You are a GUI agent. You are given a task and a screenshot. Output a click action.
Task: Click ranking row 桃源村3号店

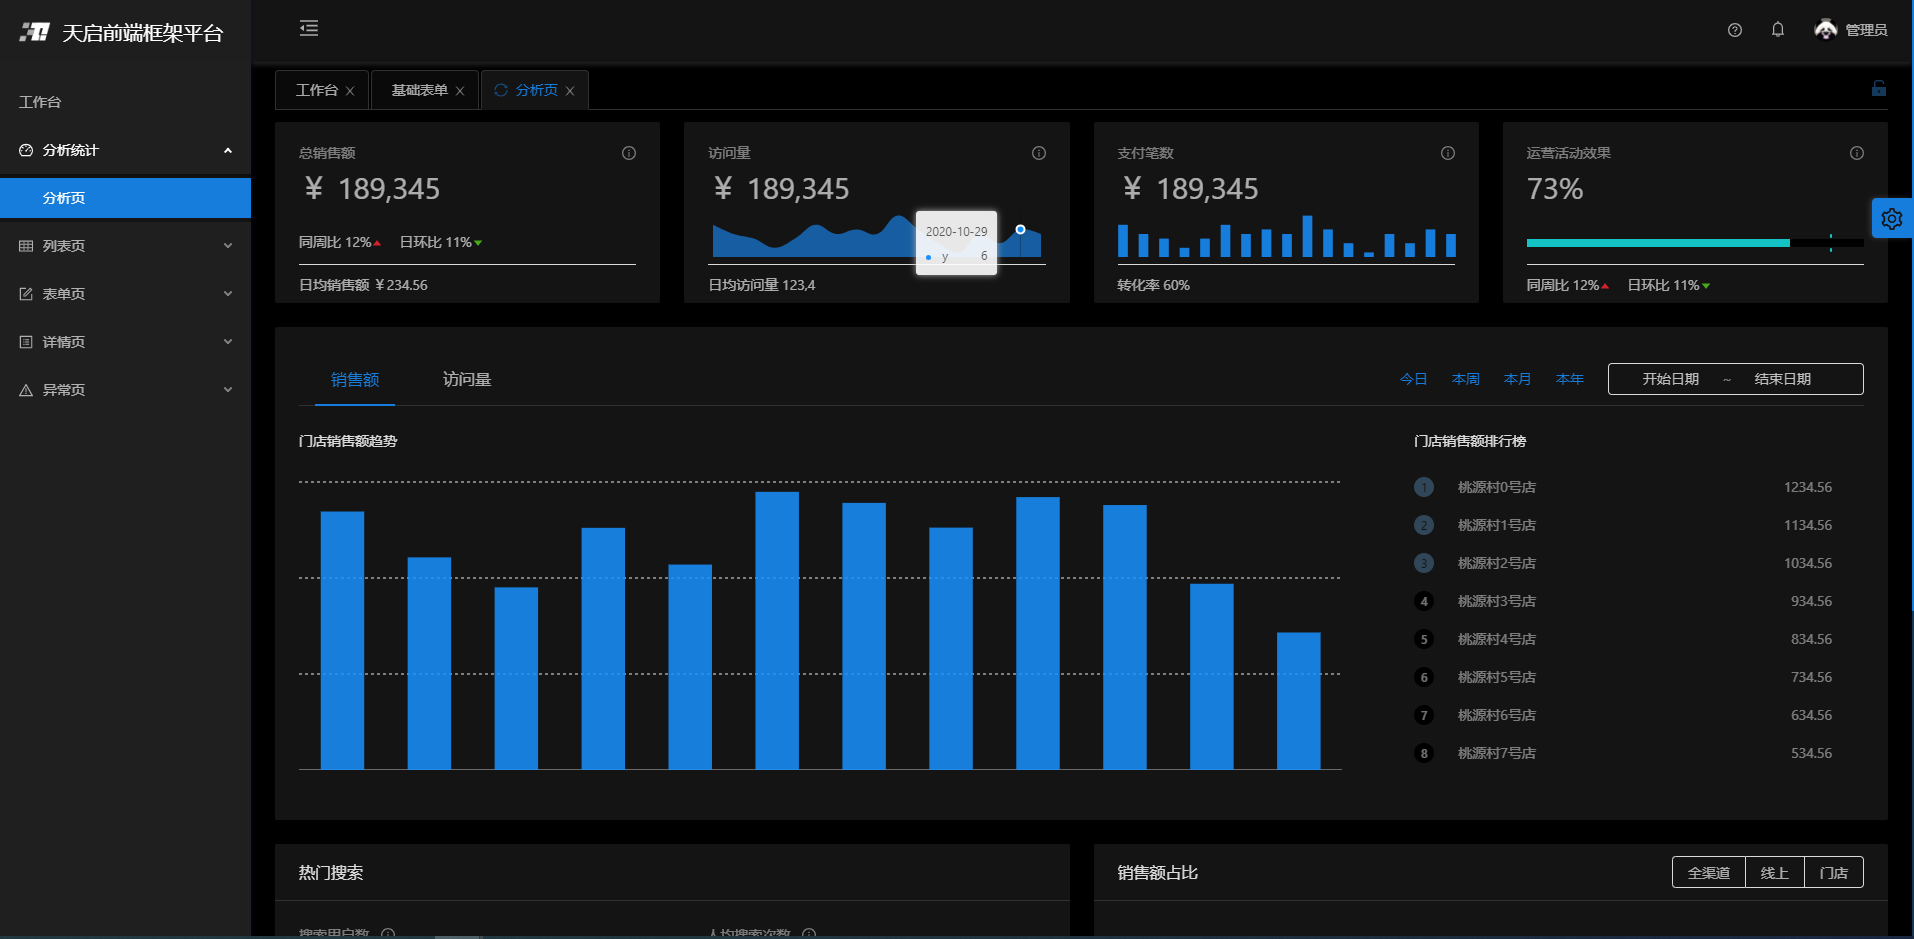click(1622, 601)
